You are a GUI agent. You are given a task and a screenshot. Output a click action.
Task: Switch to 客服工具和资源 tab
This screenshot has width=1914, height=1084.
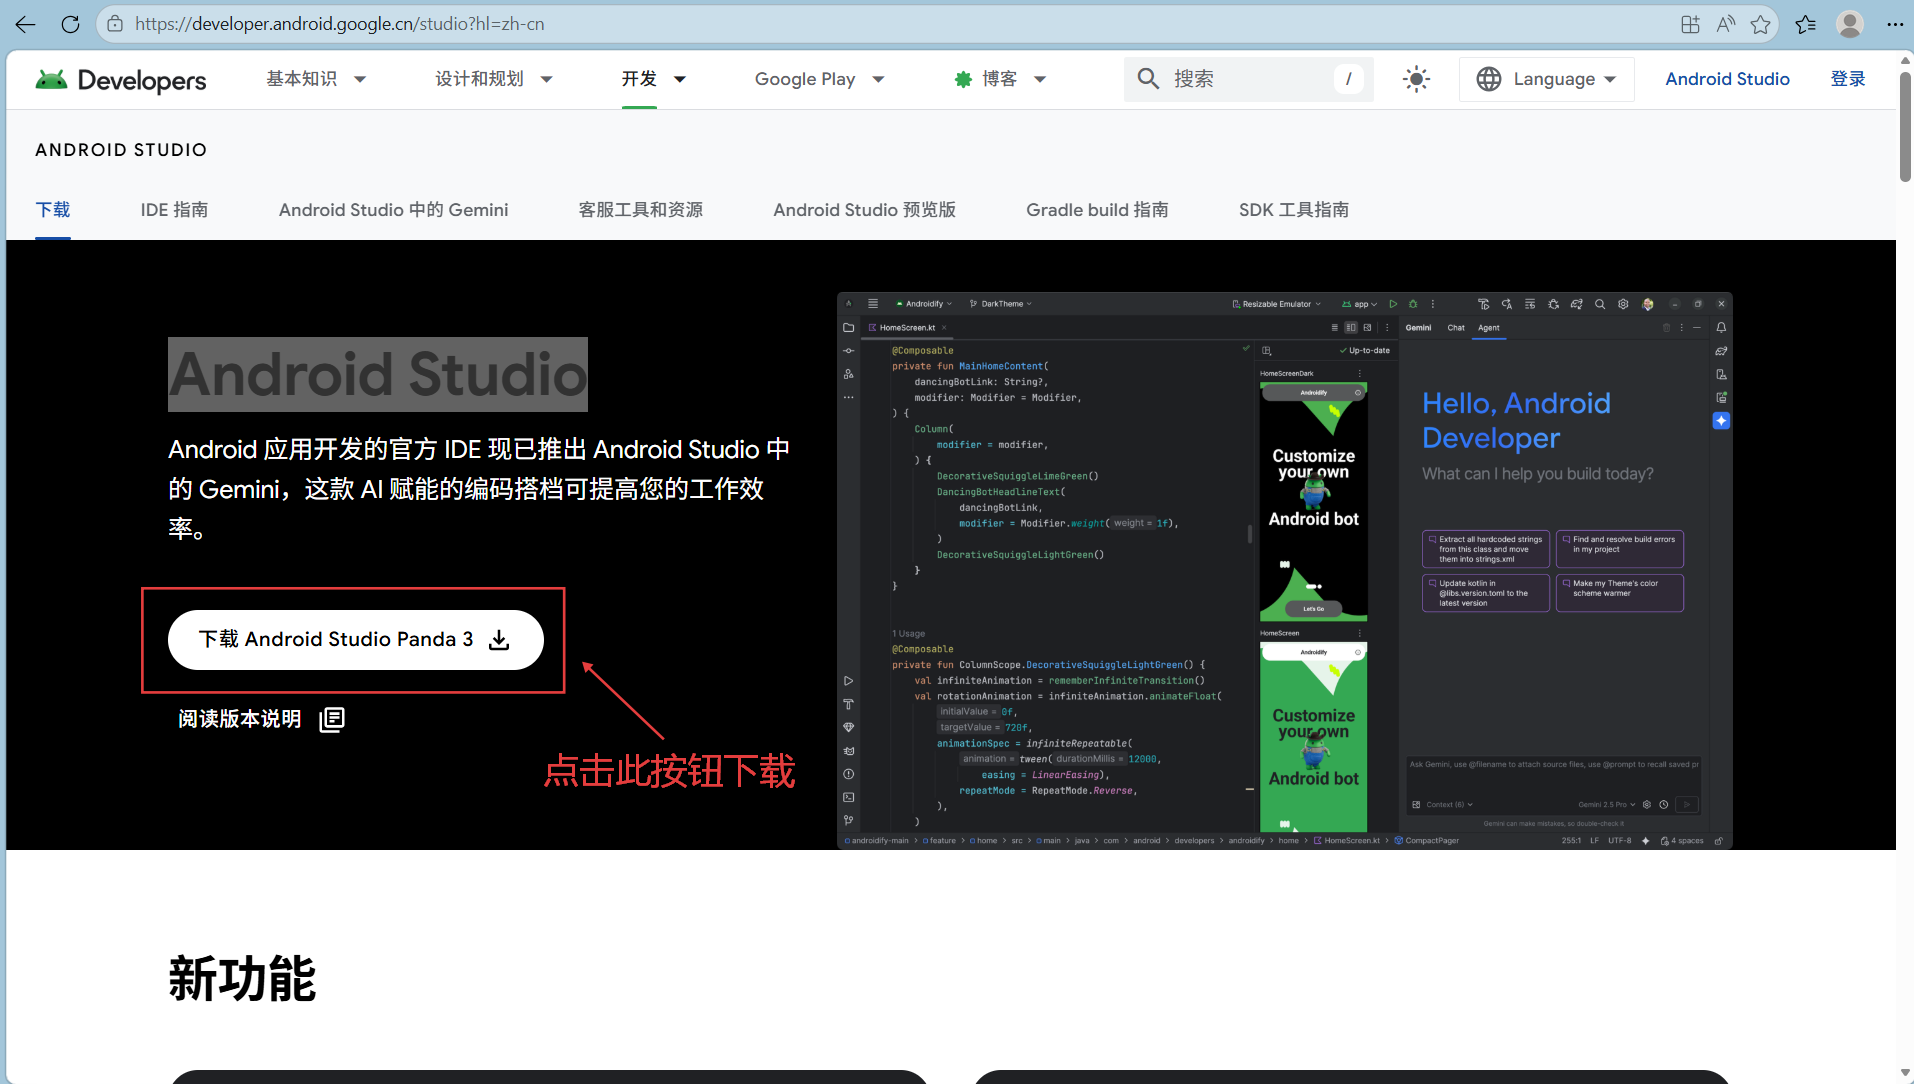click(x=641, y=210)
